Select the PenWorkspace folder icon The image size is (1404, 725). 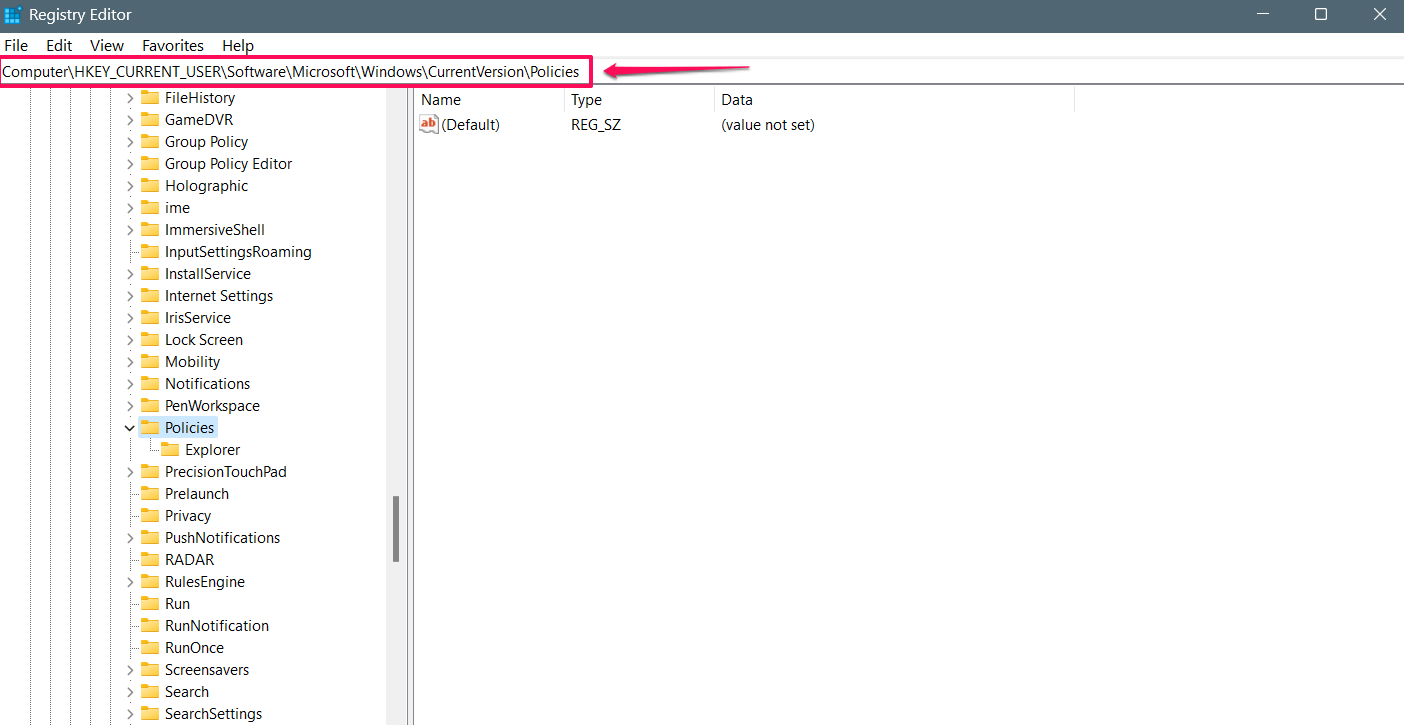(x=150, y=405)
